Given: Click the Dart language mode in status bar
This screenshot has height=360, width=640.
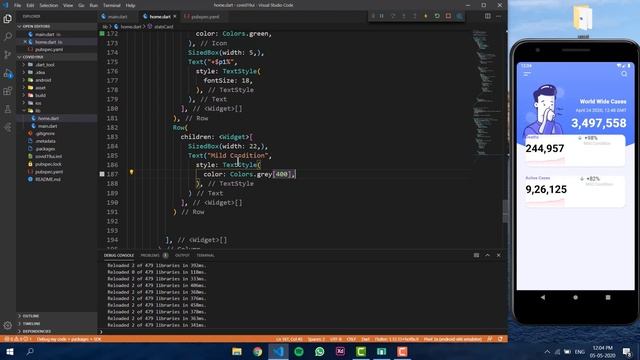Looking at the screenshot, I should coord(365,339).
